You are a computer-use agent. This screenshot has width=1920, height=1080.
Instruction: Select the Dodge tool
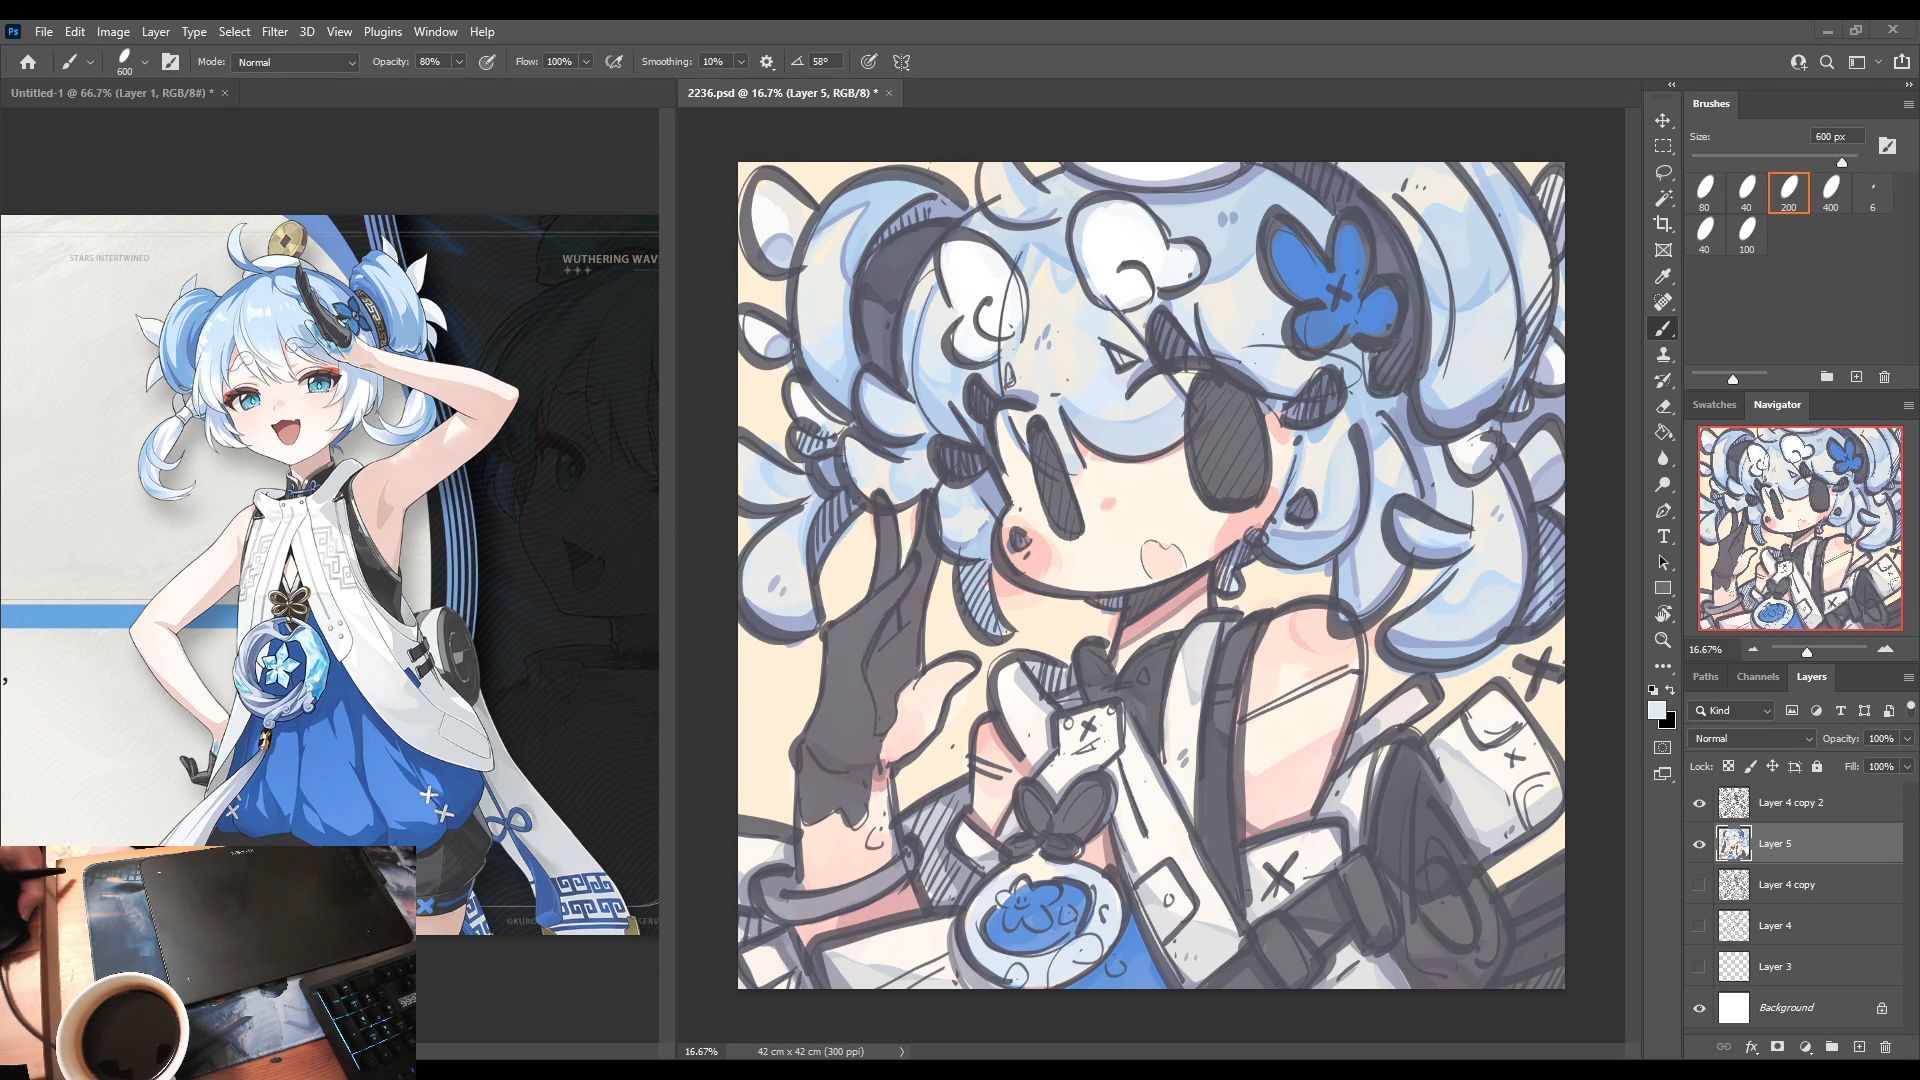1663,484
